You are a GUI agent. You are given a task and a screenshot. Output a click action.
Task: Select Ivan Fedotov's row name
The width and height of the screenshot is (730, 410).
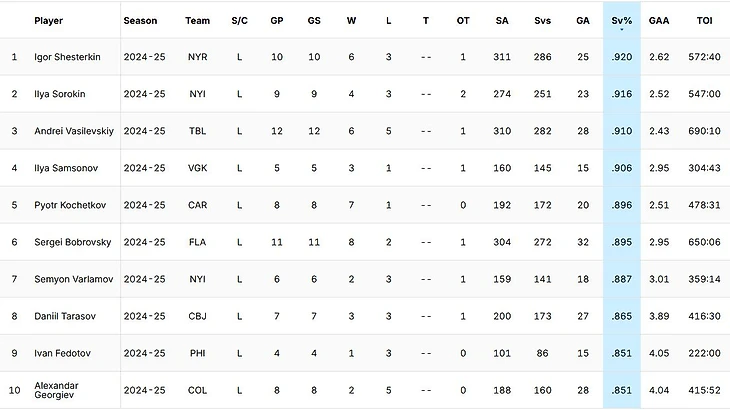[62, 353]
